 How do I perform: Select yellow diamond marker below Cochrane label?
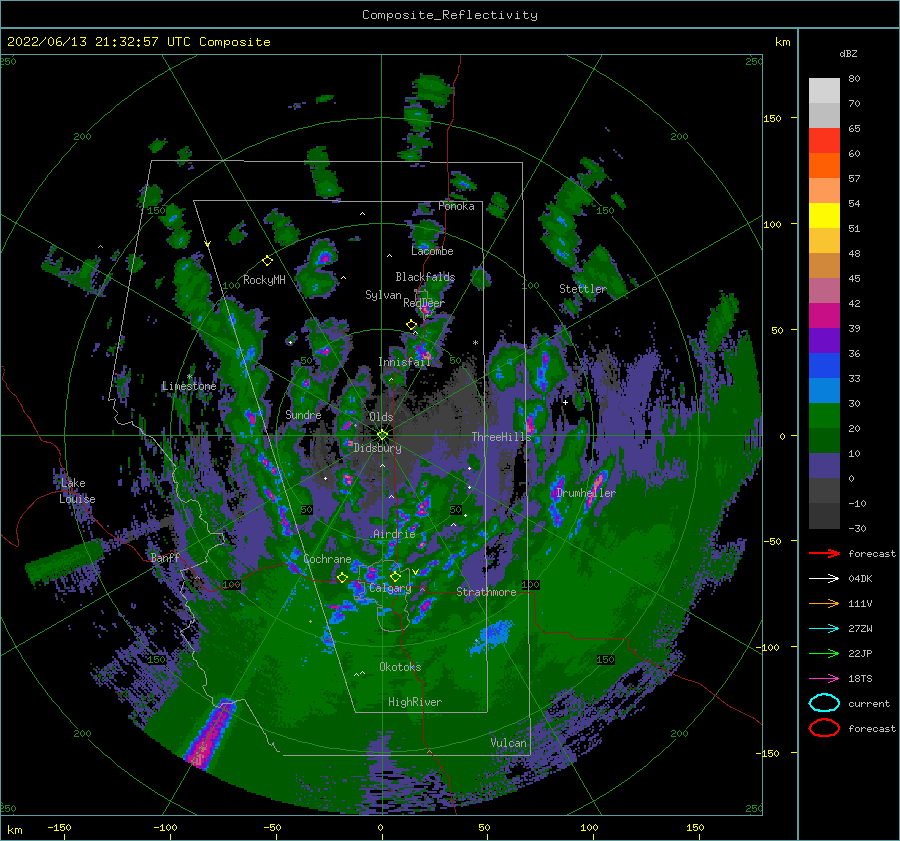[342, 577]
